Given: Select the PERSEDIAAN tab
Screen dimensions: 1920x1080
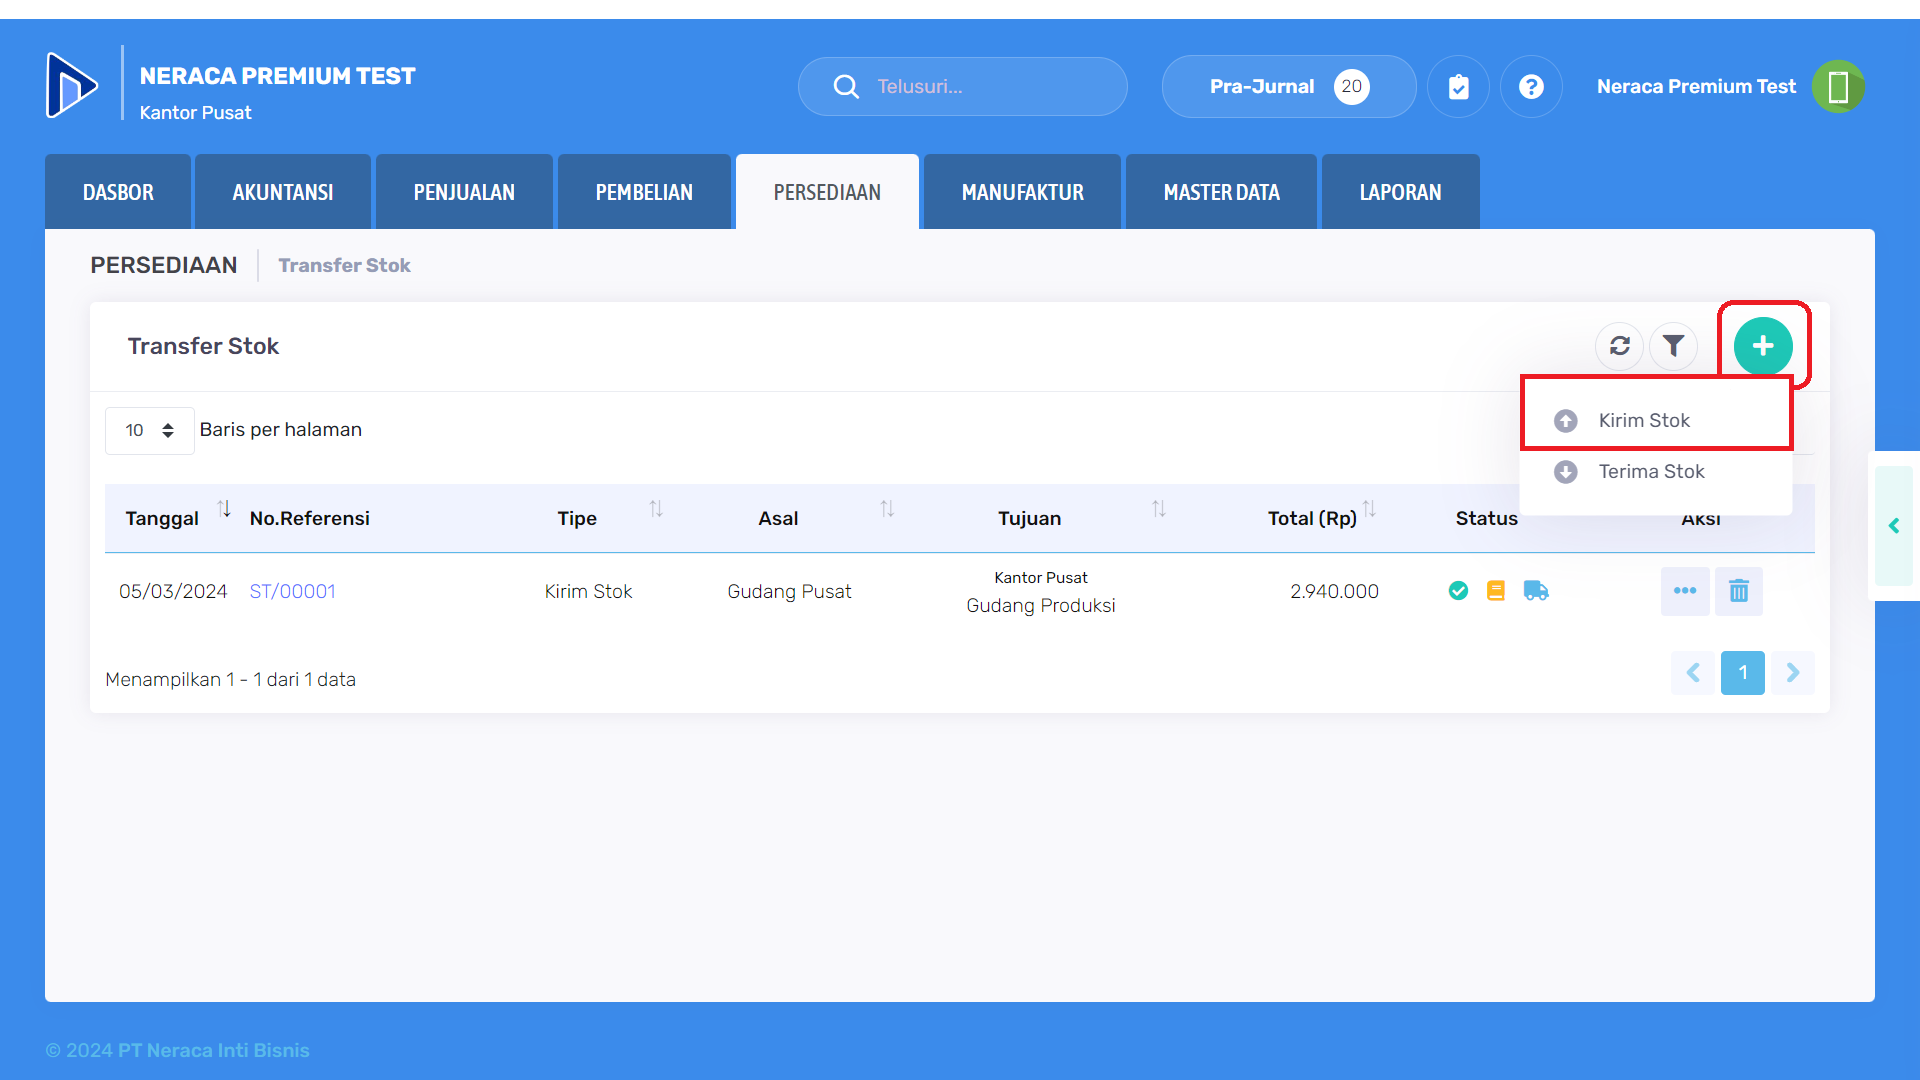Looking at the screenshot, I should [x=827, y=192].
